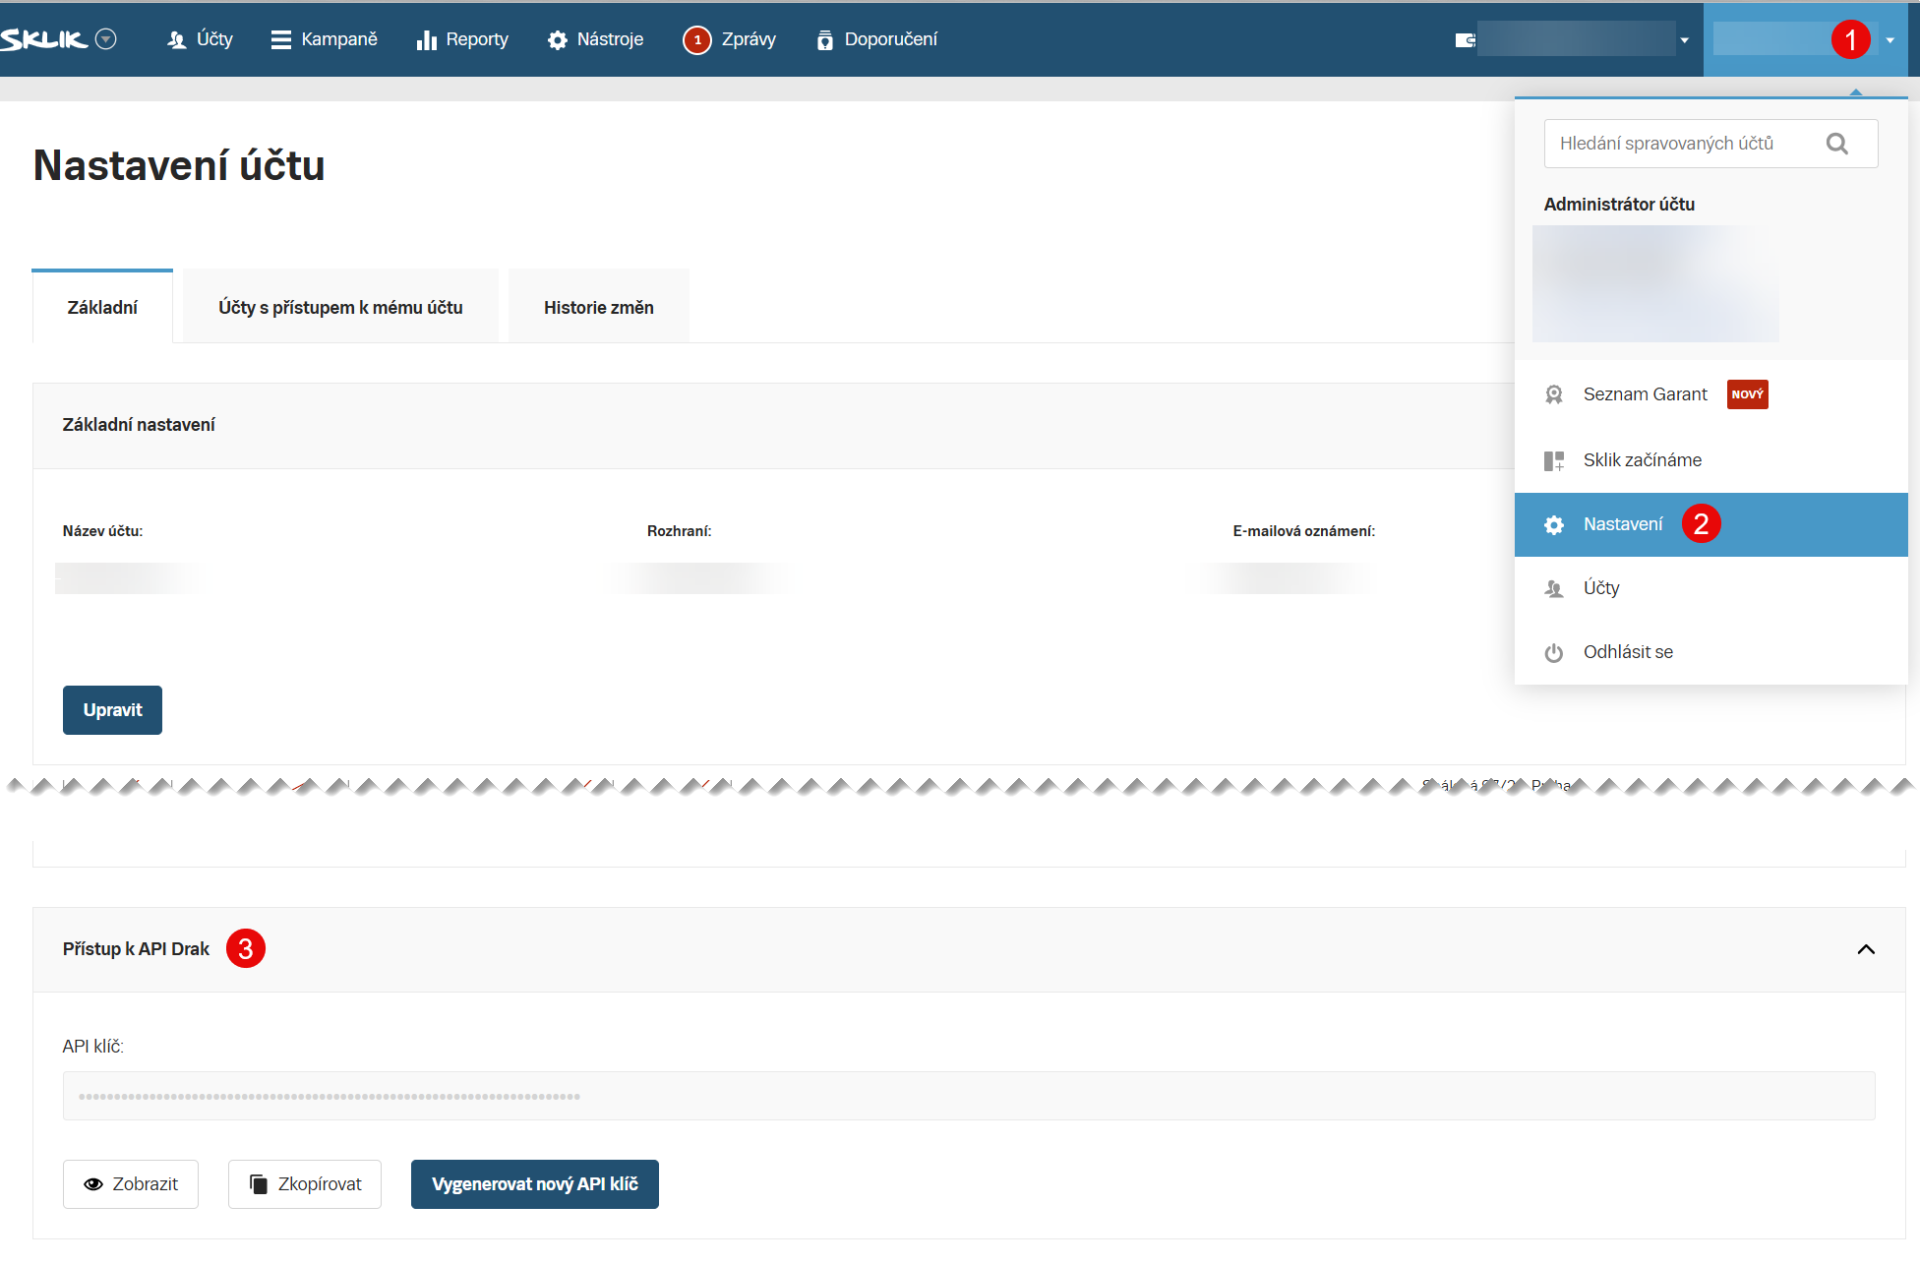Switch to Historie změn tab
This screenshot has height=1265, width=1920.
pos(598,307)
